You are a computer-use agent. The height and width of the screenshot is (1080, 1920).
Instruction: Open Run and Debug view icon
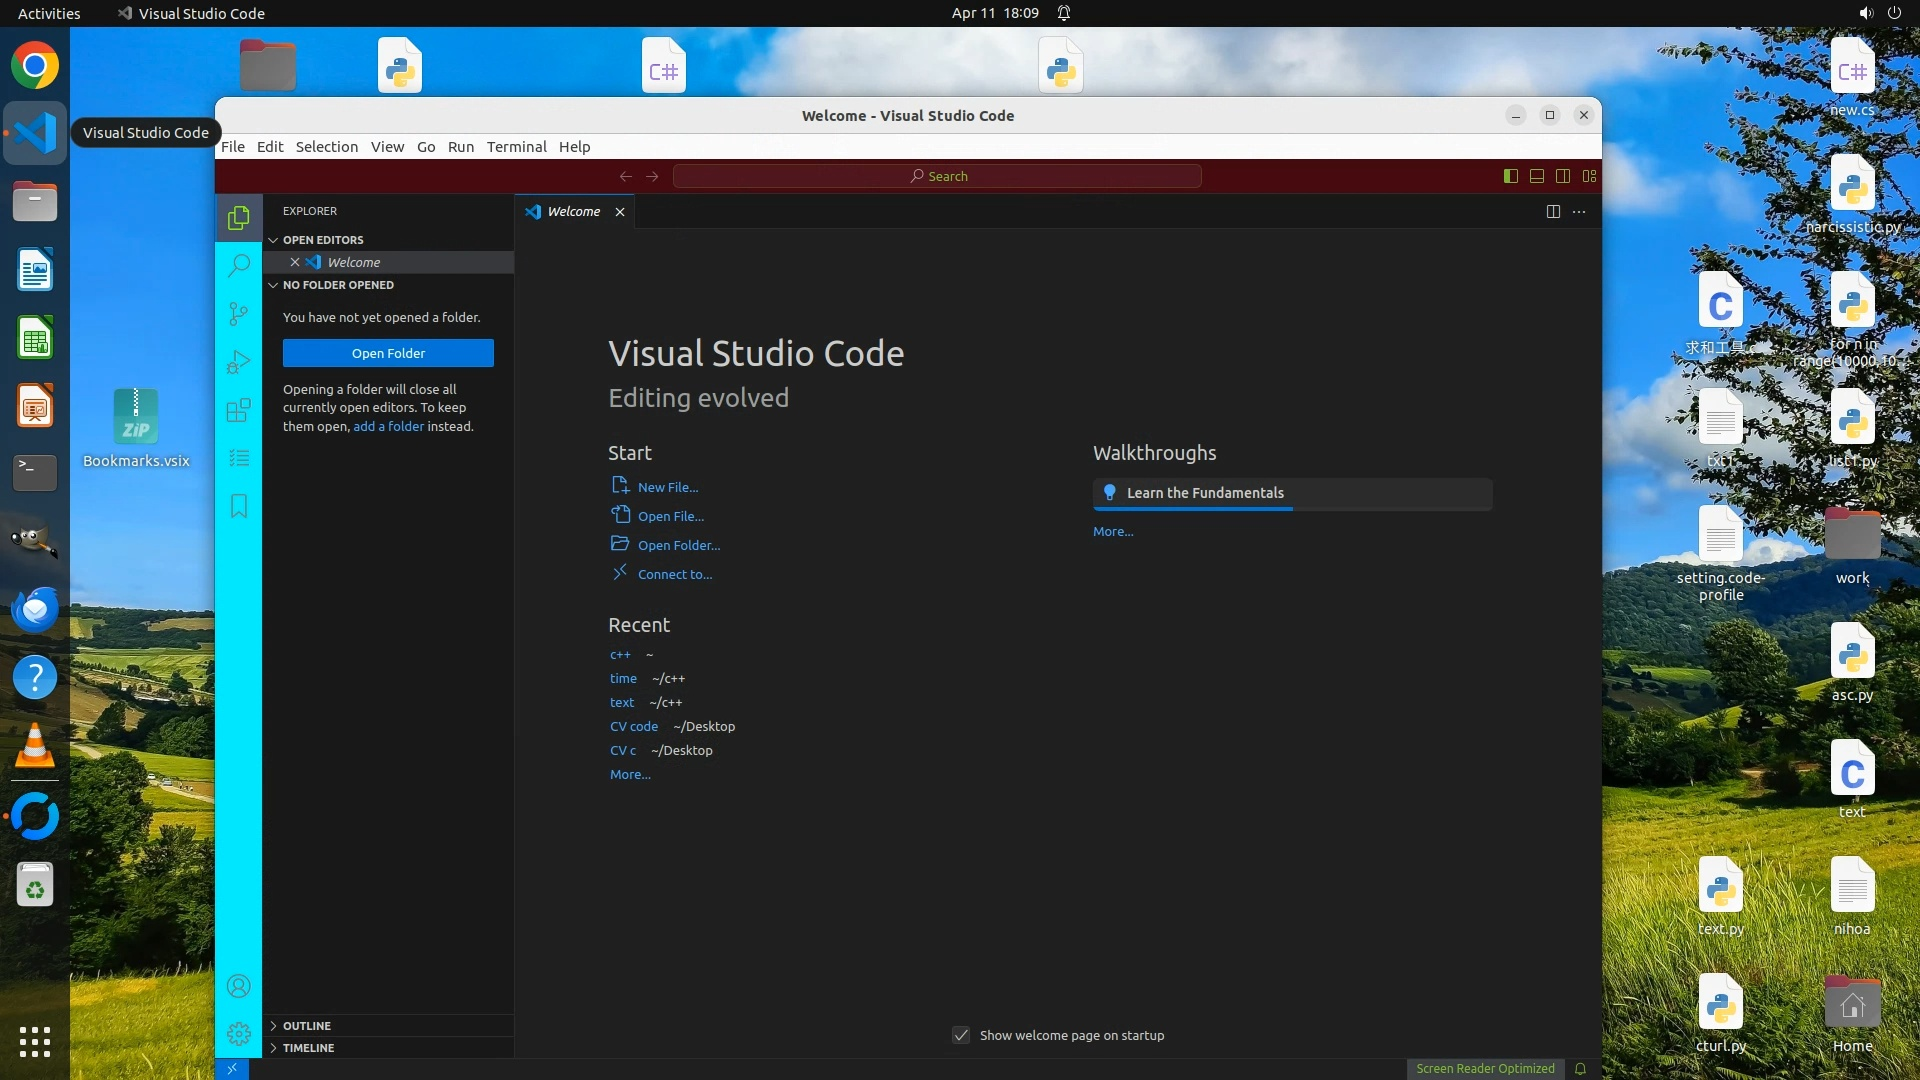tap(238, 362)
